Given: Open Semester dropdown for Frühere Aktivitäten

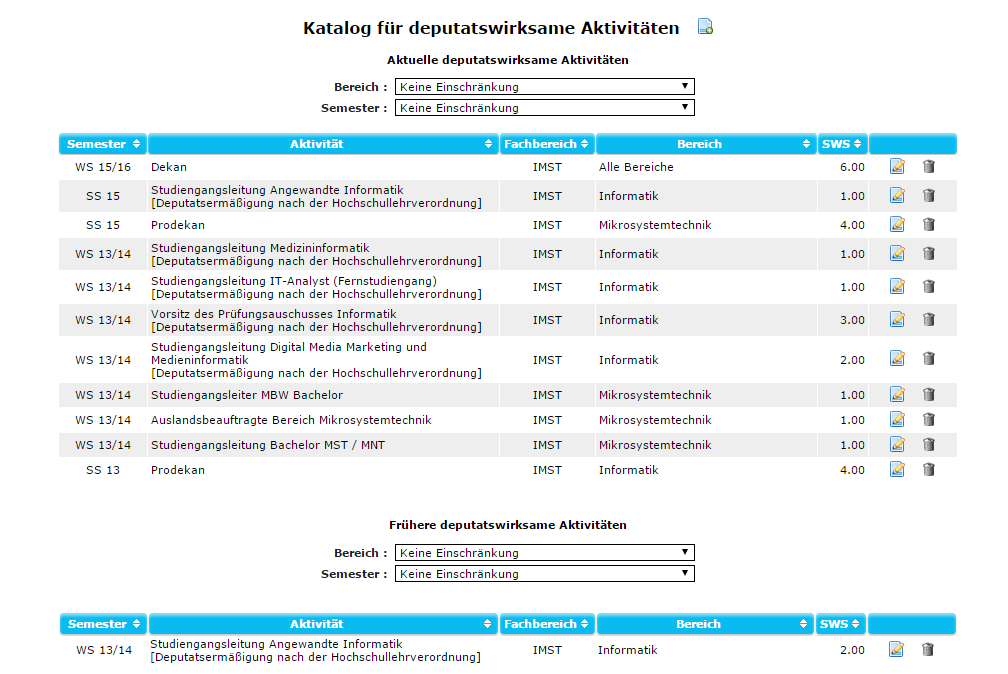Looking at the screenshot, I should (544, 574).
